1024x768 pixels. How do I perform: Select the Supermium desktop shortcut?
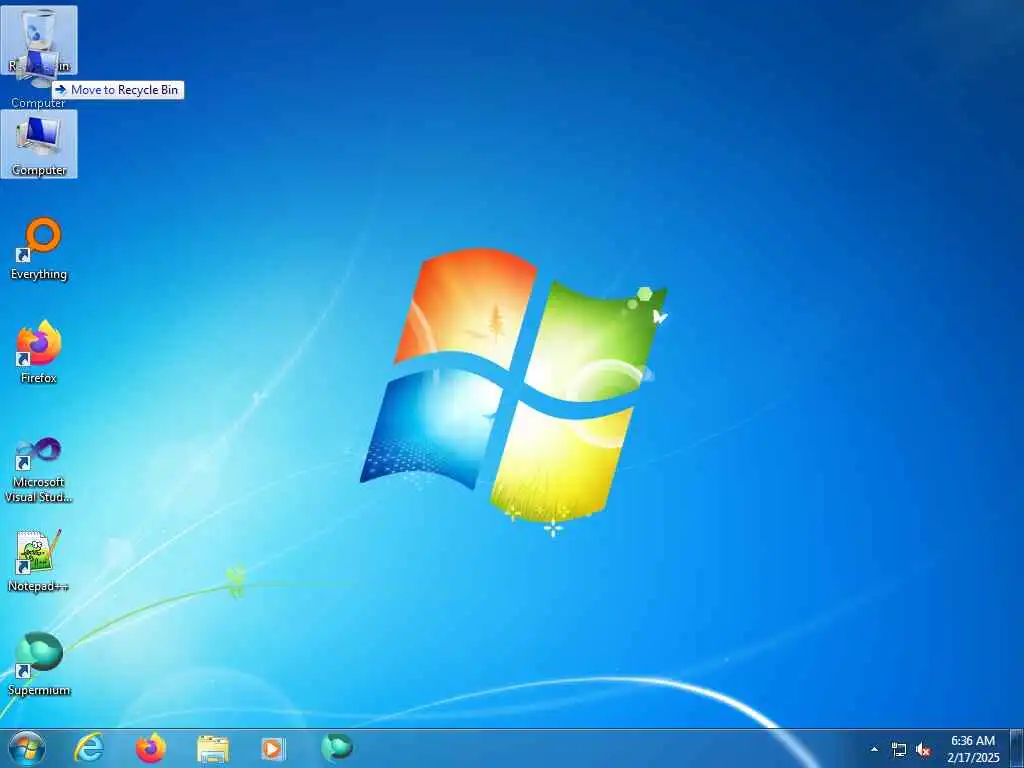pyautogui.click(x=39, y=664)
